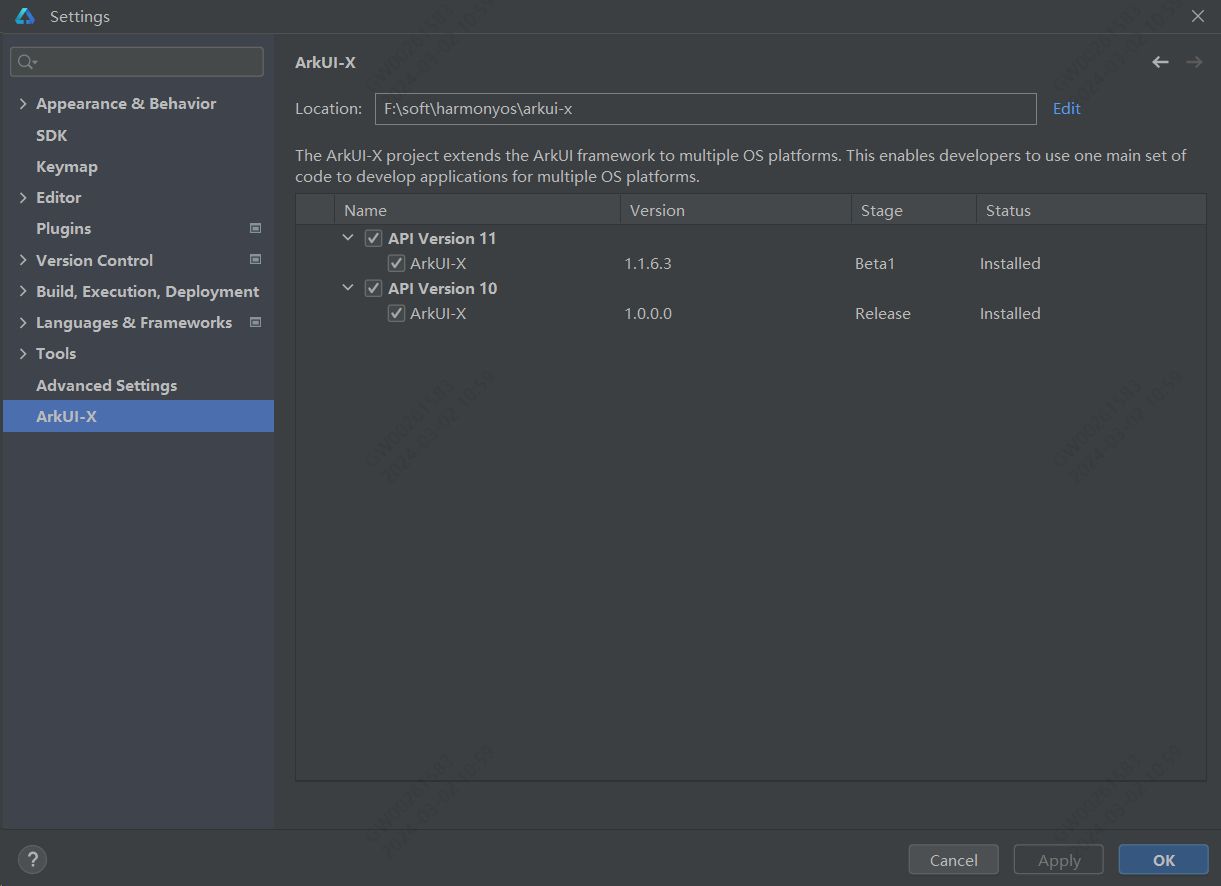
Task: Close the Settings dialog
Action: [x=1198, y=16]
